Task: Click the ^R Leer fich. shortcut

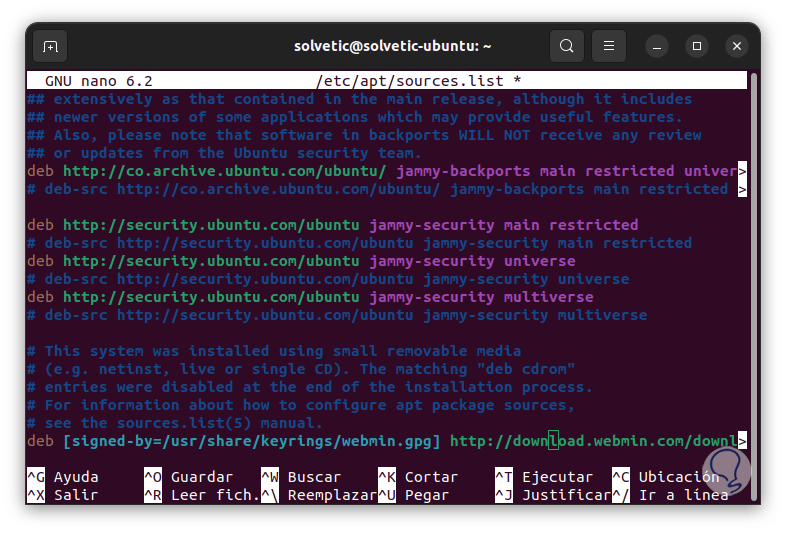Action: click(202, 495)
